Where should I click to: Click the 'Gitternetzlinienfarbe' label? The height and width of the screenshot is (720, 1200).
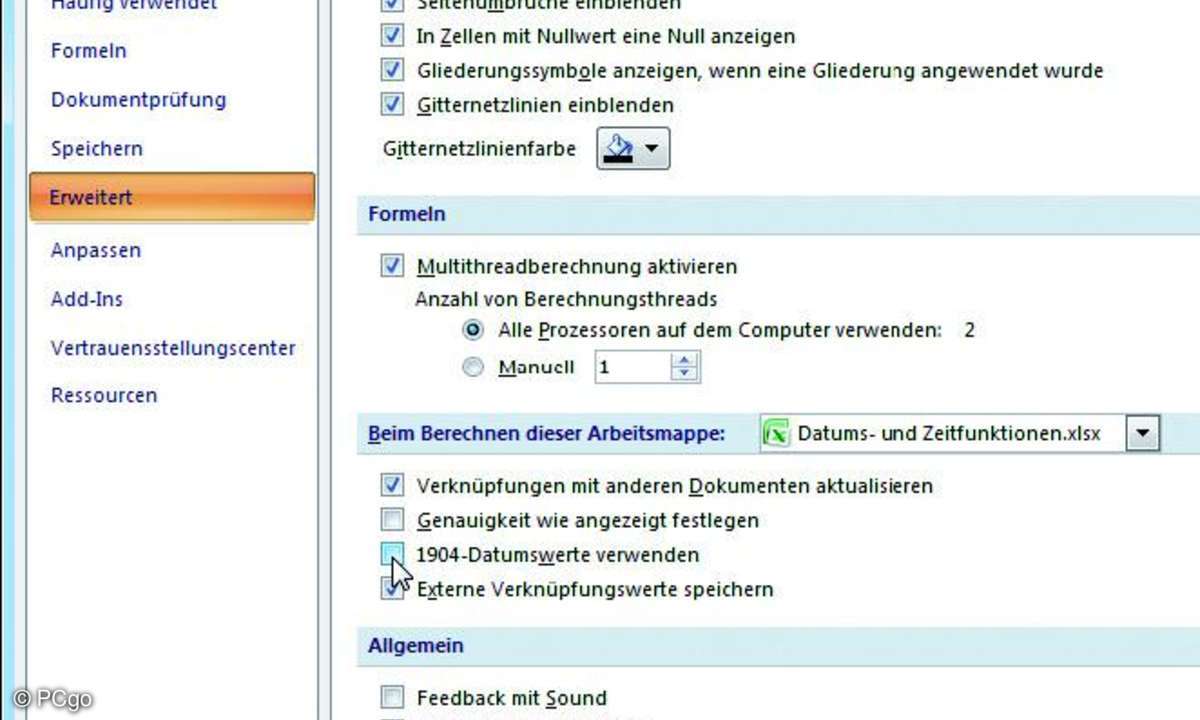point(479,149)
